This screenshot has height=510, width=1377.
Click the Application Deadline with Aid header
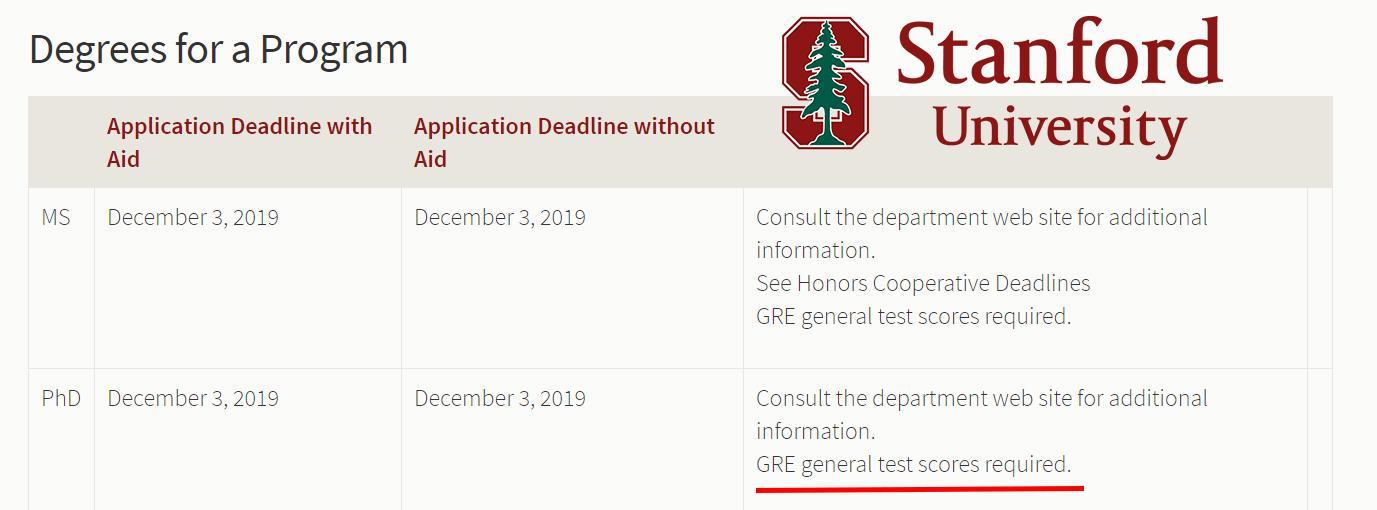[x=240, y=142]
